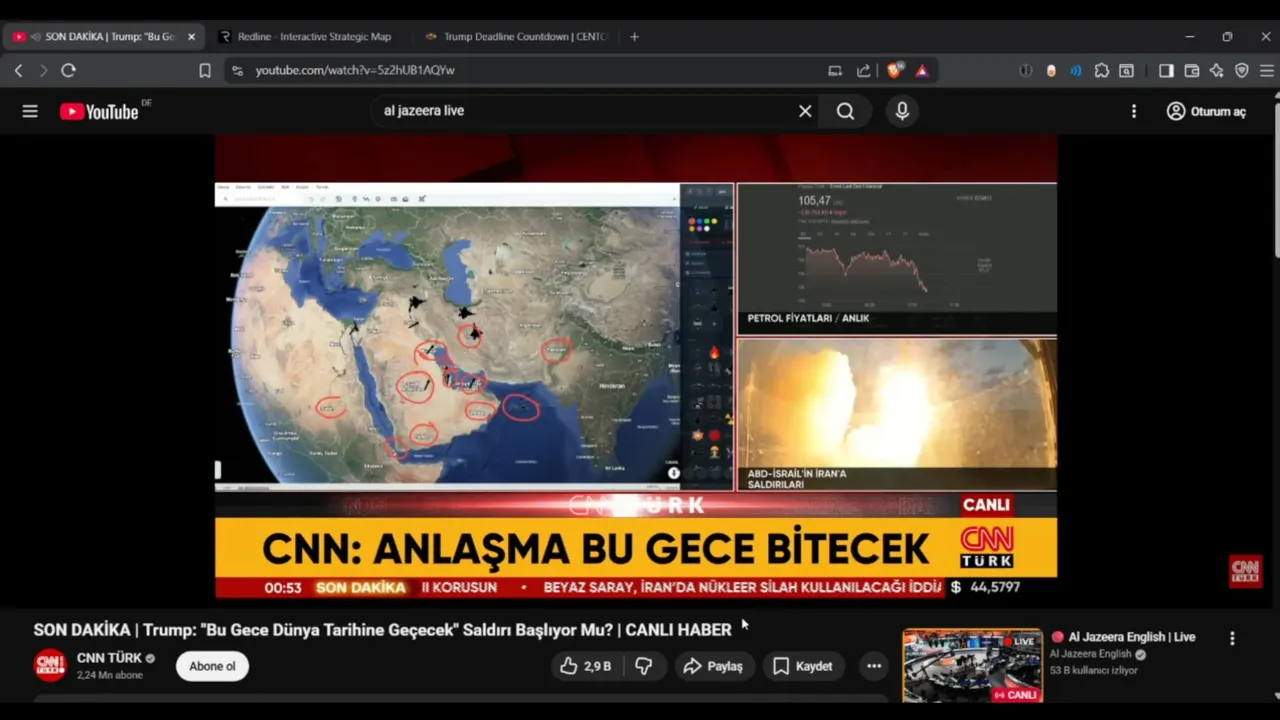The height and width of the screenshot is (720, 1280).
Task: Toggle the browser sidebar panel
Action: 1166,71
